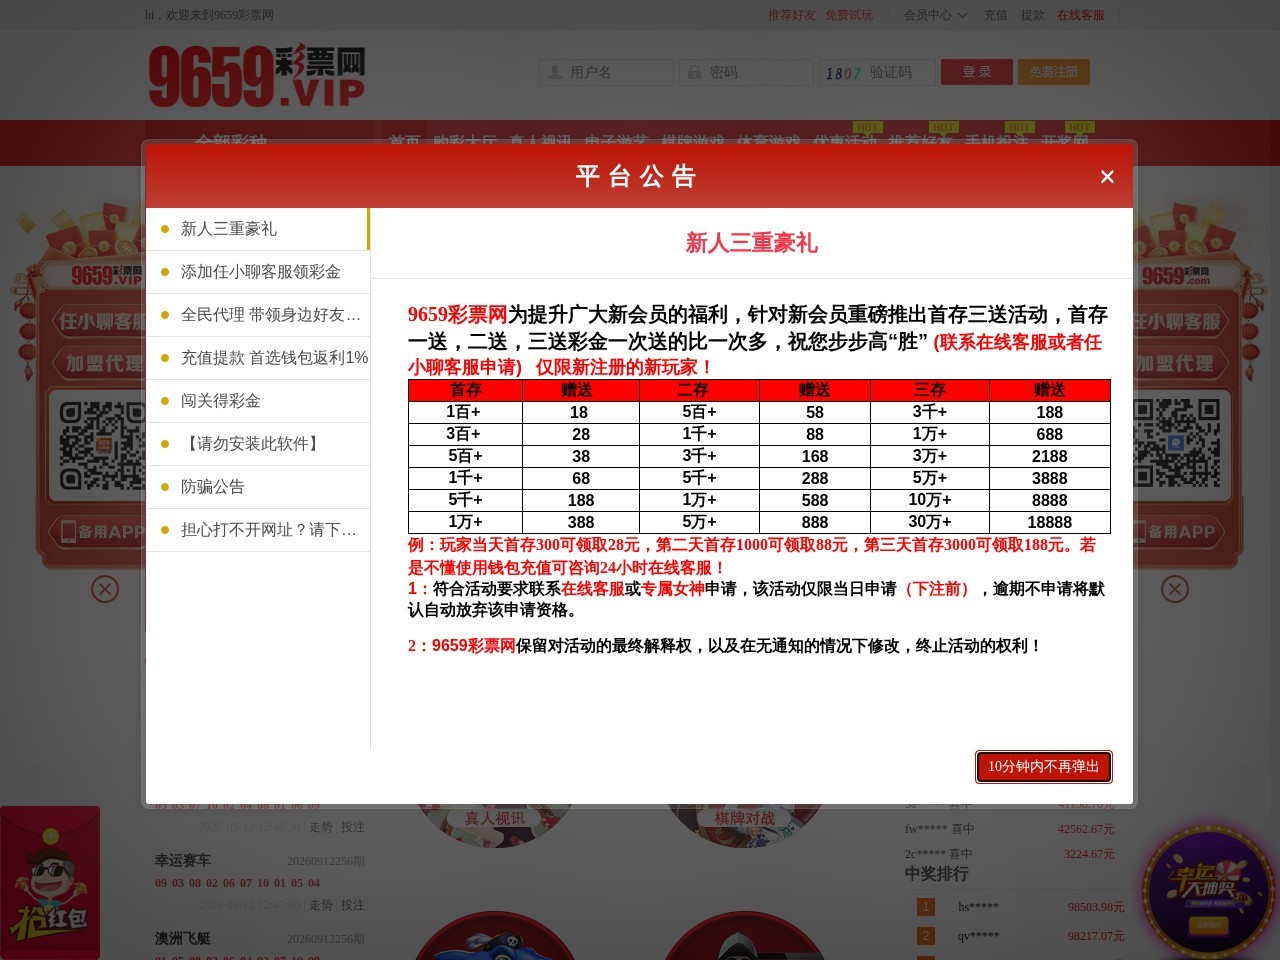The width and height of the screenshot is (1280, 960).
Task: Refresh the 1807 captcha image
Action: (x=843, y=73)
